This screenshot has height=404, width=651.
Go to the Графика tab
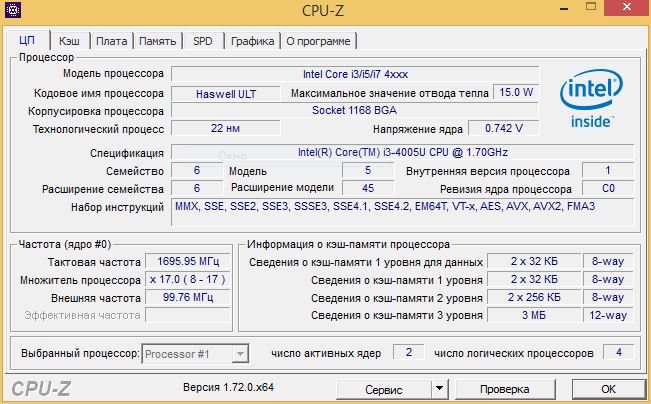coord(252,41)
